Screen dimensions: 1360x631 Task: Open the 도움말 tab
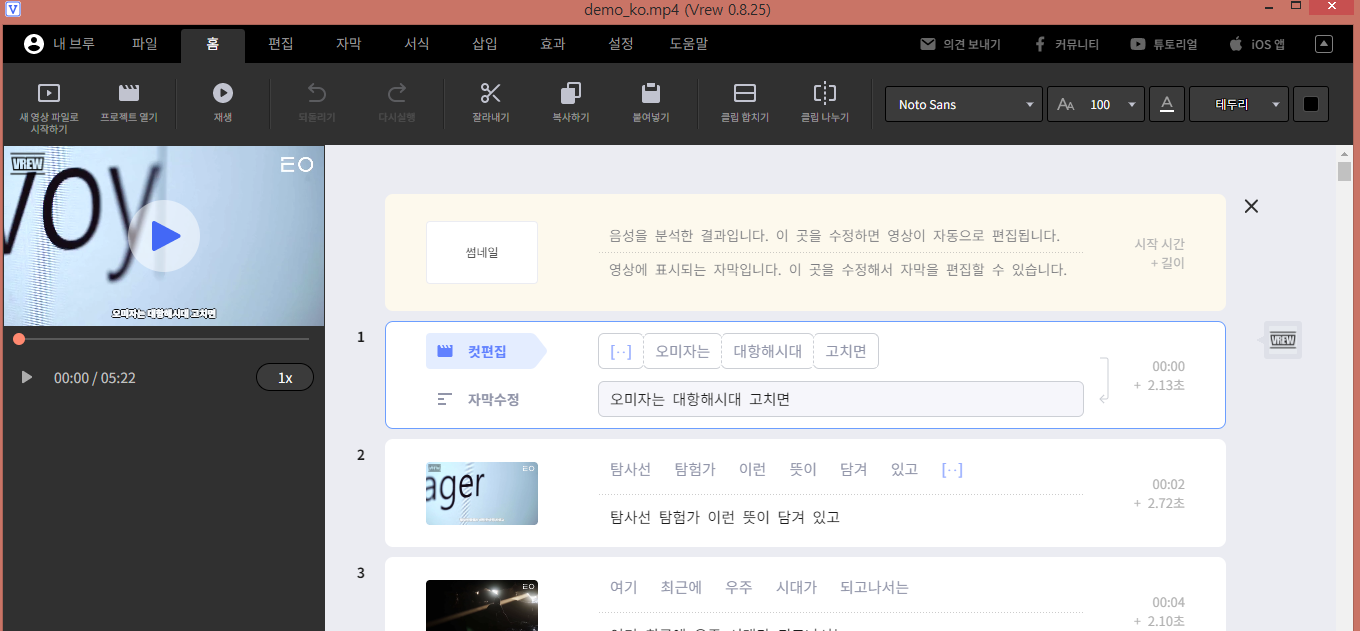point(689,44)
